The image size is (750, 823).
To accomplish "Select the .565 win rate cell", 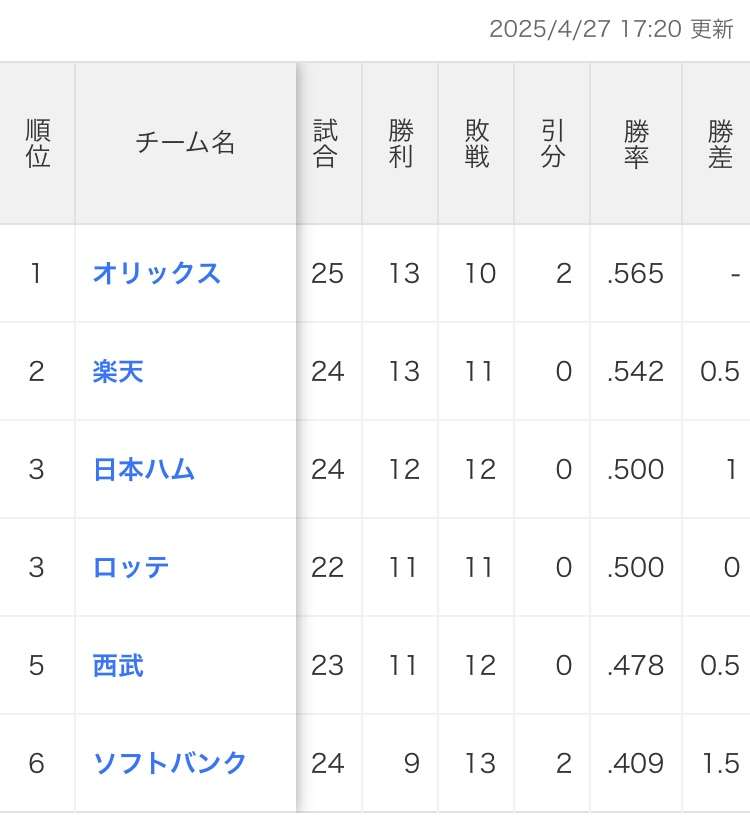I will [x=635, y=273].
